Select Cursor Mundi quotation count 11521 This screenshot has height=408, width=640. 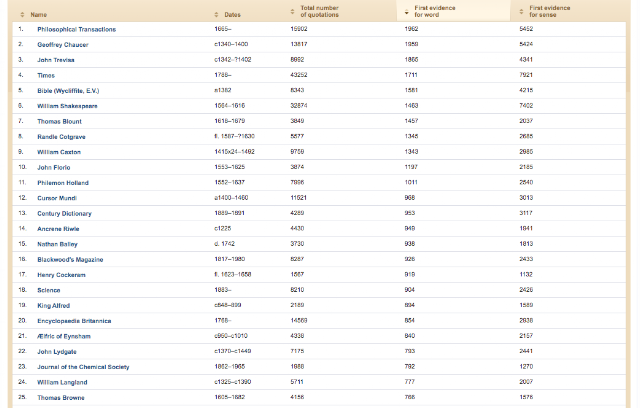[x=298, y=198]
